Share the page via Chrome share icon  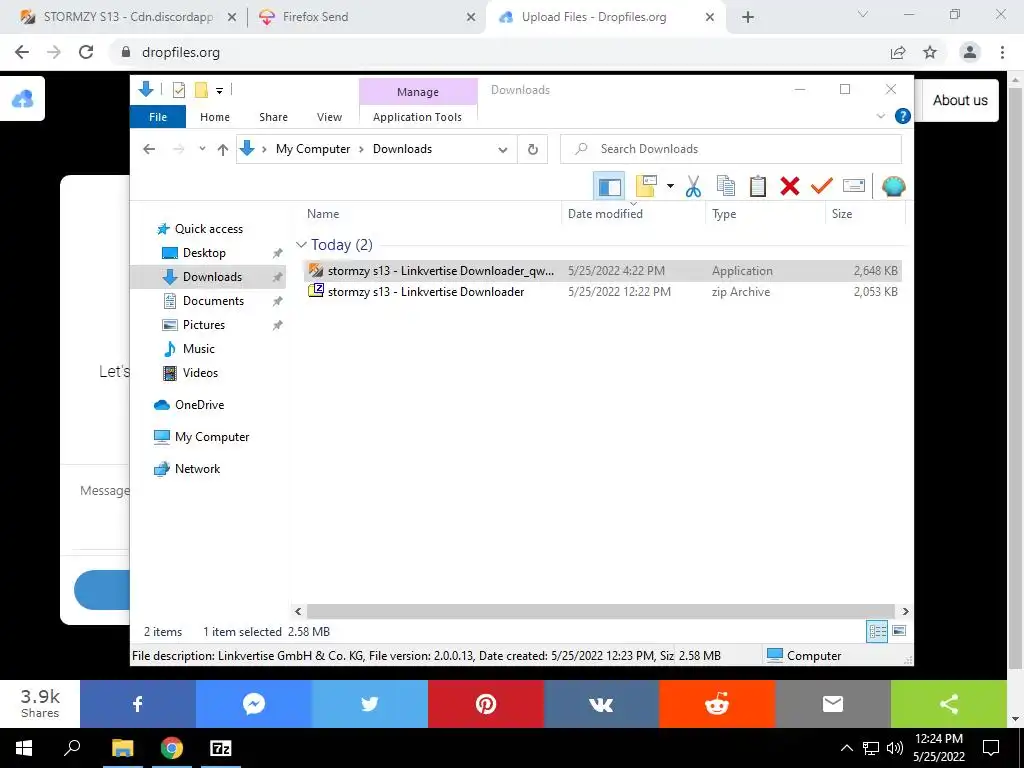(x=898, y=52)
